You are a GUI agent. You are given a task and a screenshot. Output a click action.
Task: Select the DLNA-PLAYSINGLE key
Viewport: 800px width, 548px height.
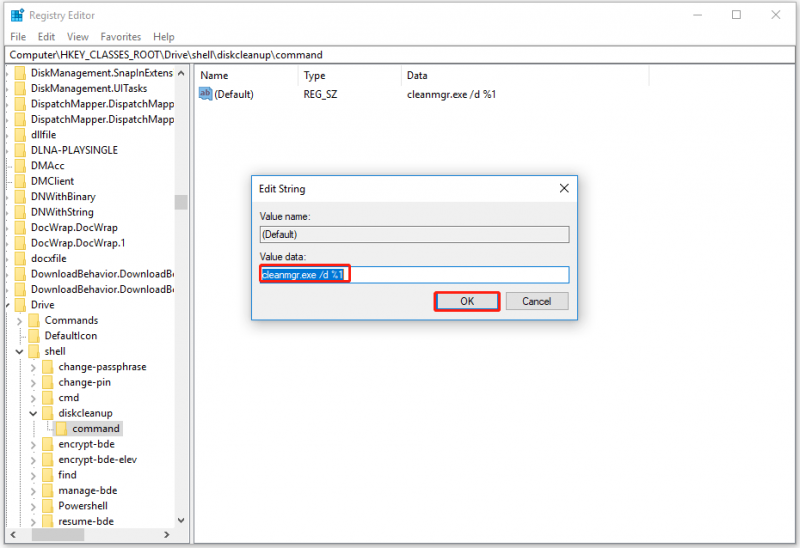pos(74,150)
